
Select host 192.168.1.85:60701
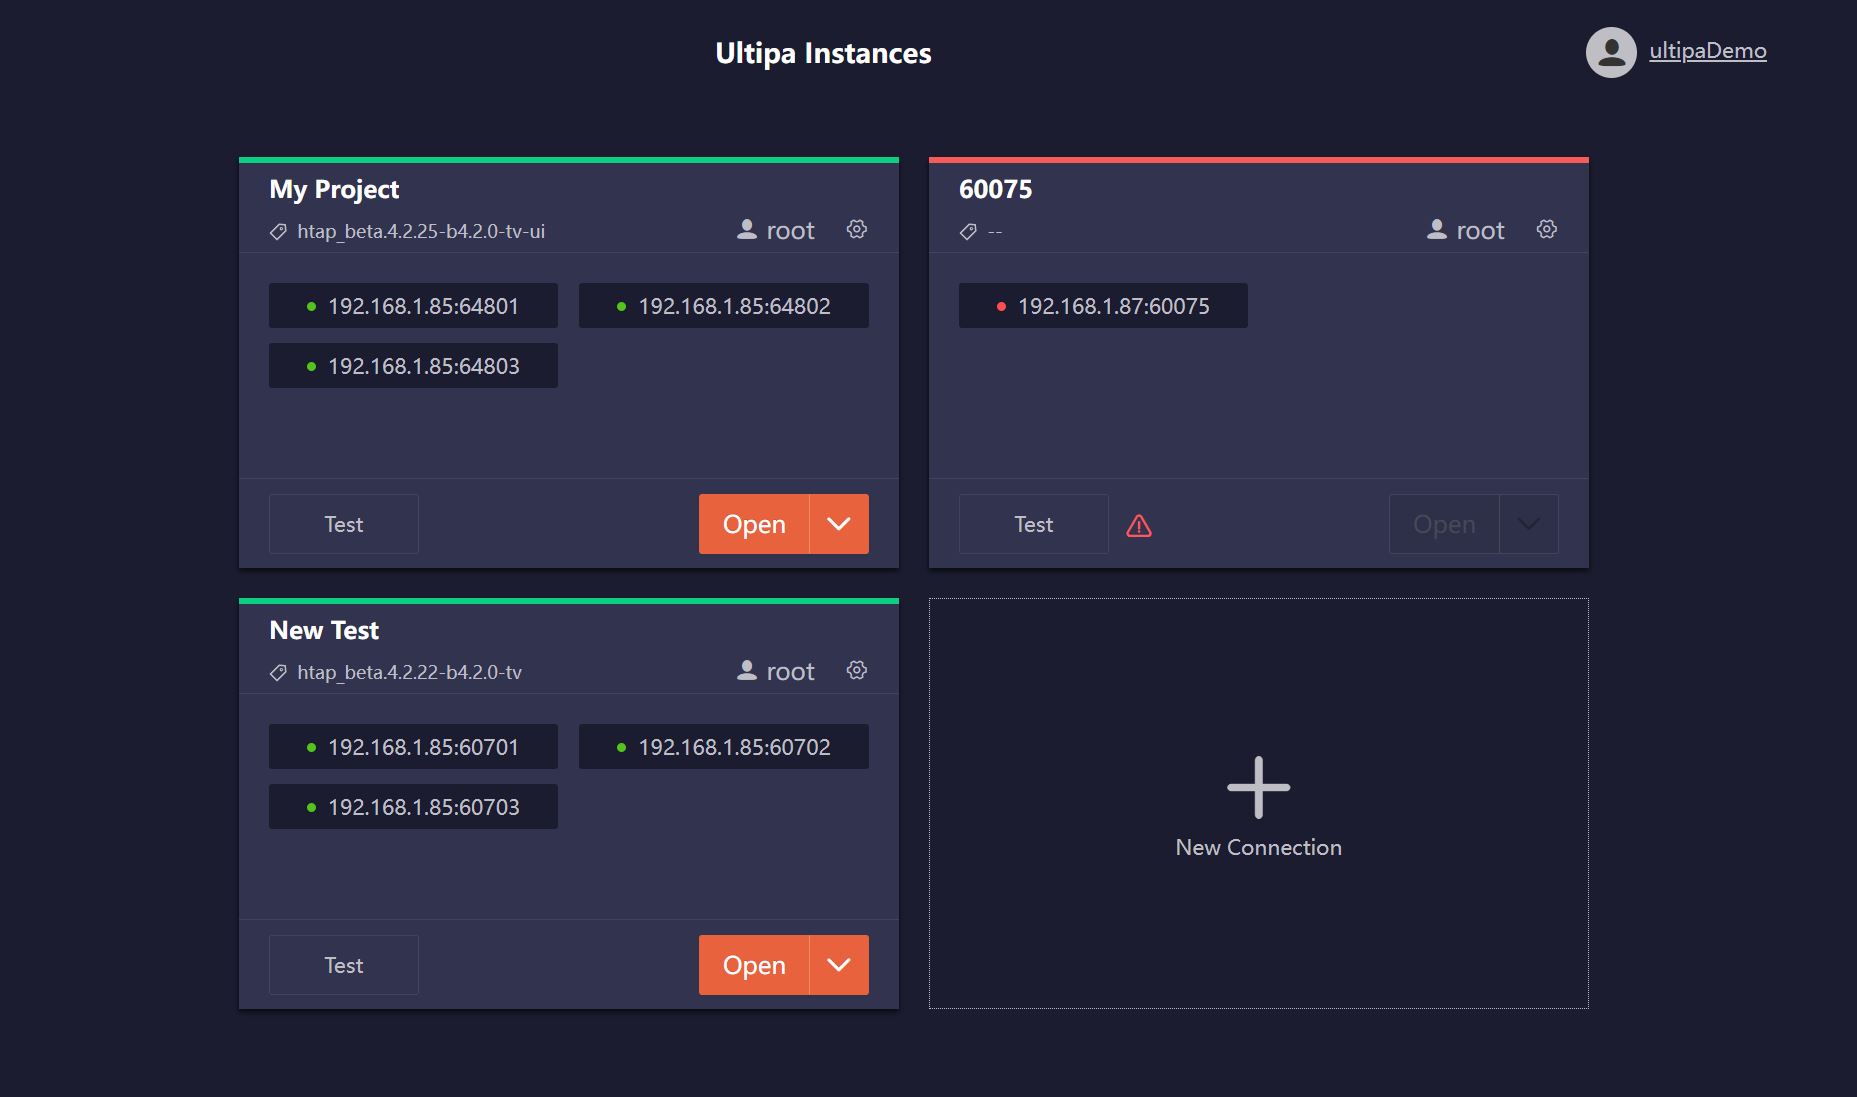click(413, 747)
